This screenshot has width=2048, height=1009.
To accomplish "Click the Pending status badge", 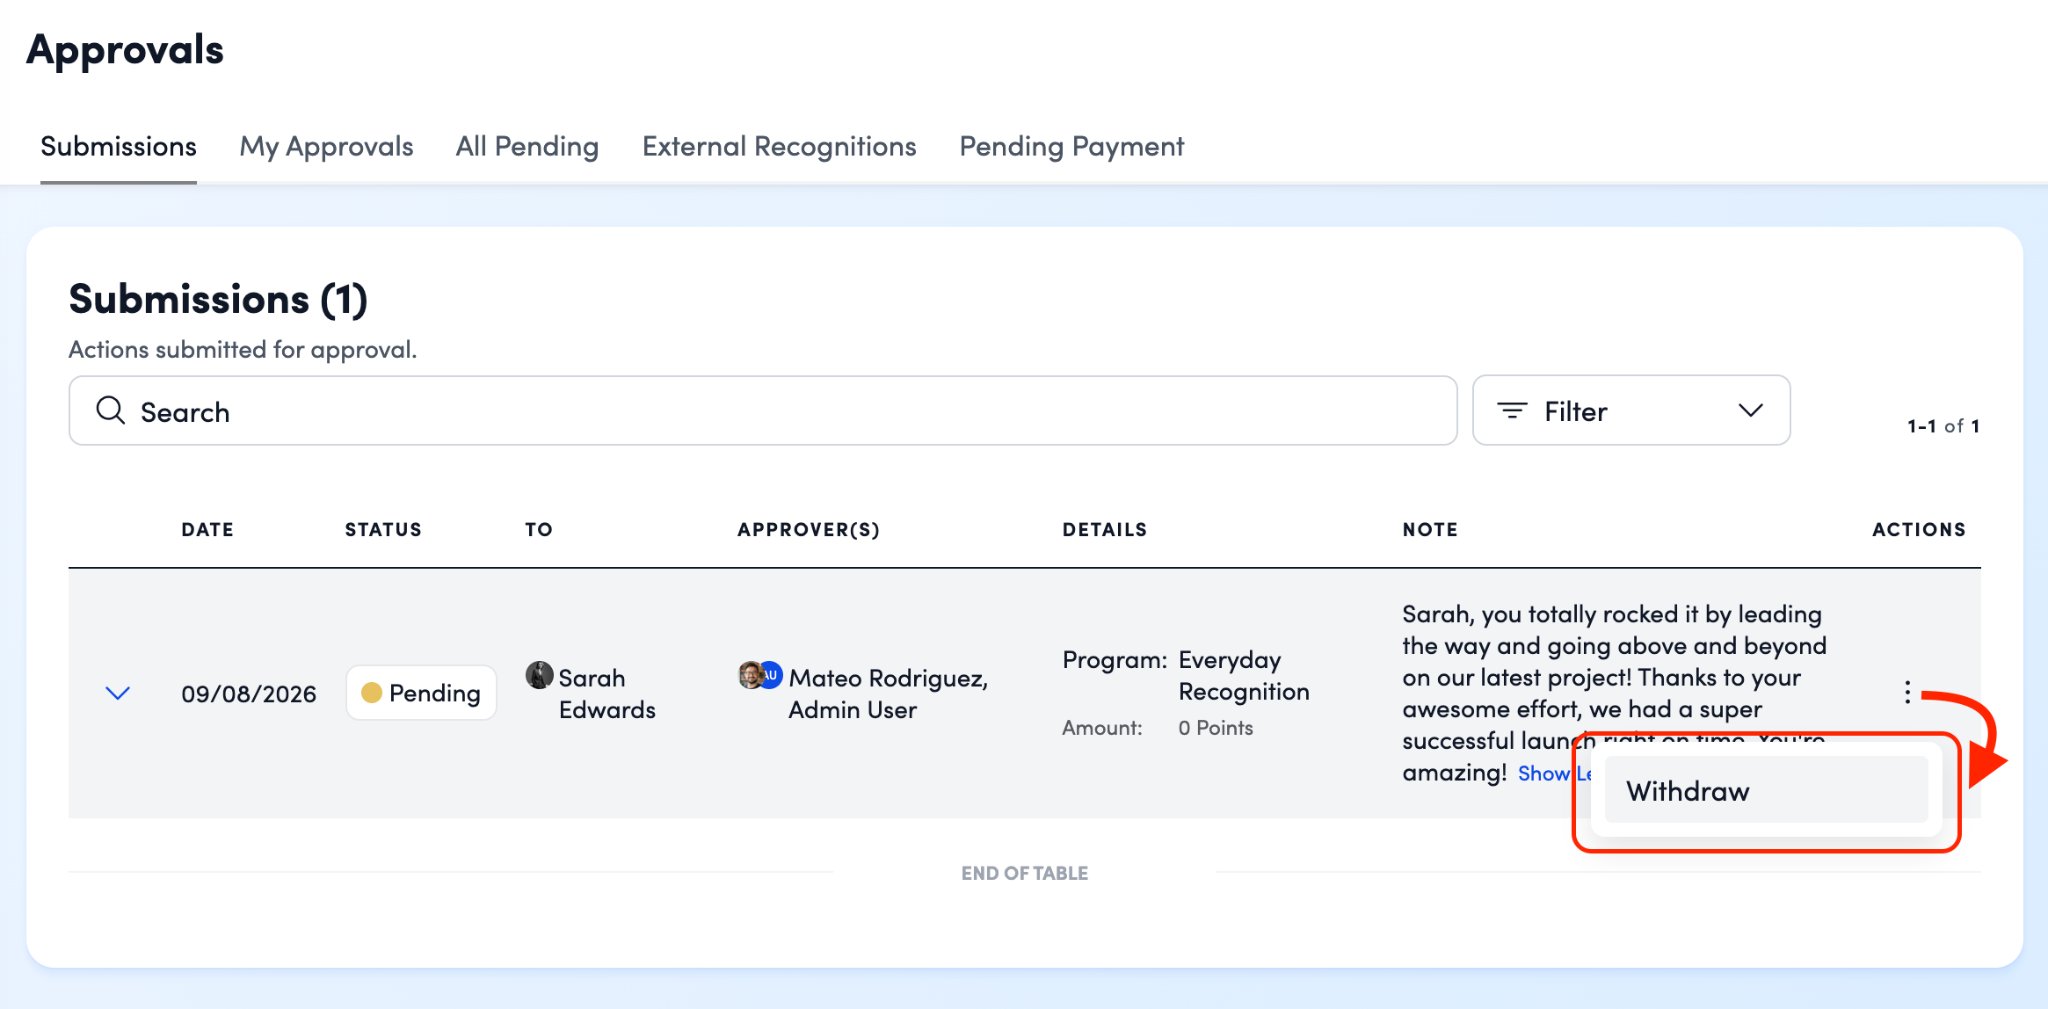I will coord(421,693).
